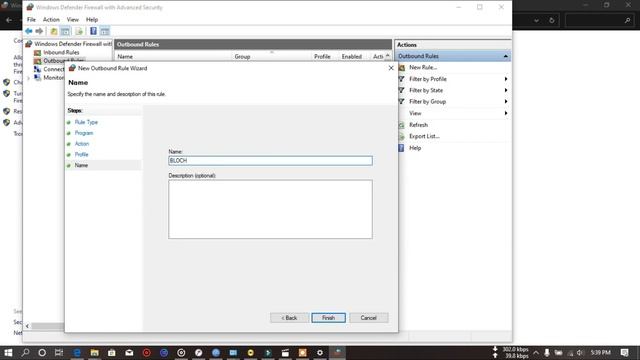Click the Filter by Group funnel icon
Screen dimensions: 640x360
coord(402,102)
